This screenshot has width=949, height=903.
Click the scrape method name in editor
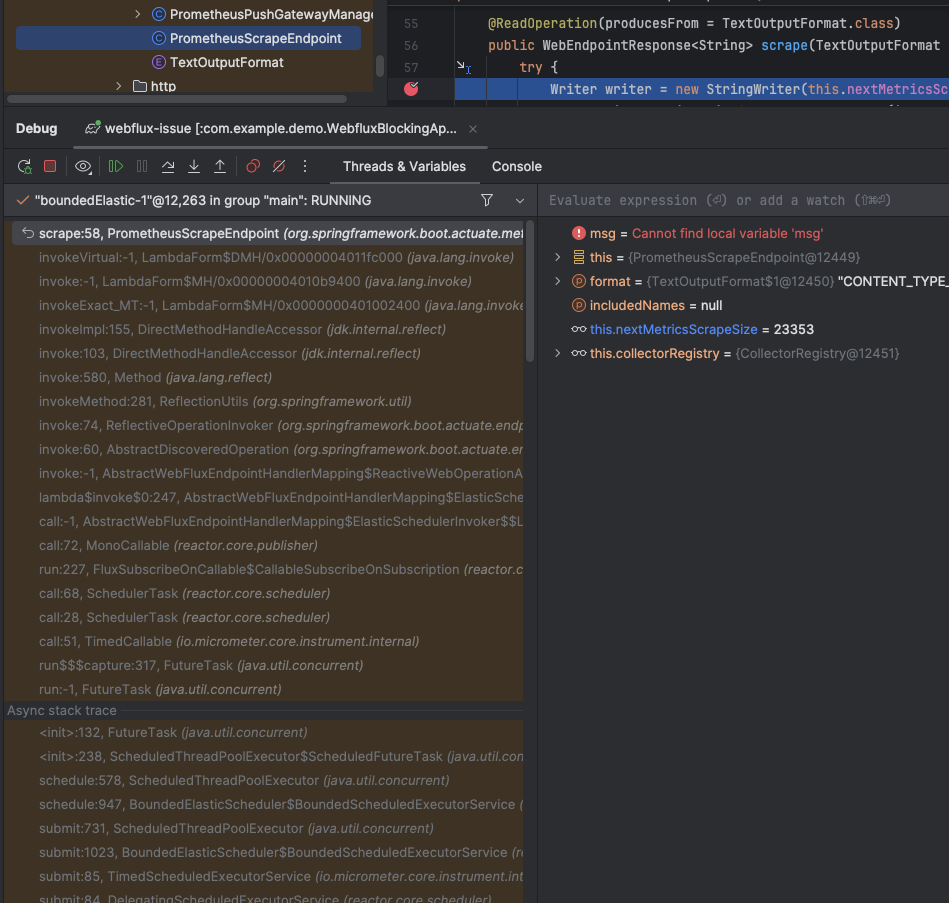click(784, 45)
